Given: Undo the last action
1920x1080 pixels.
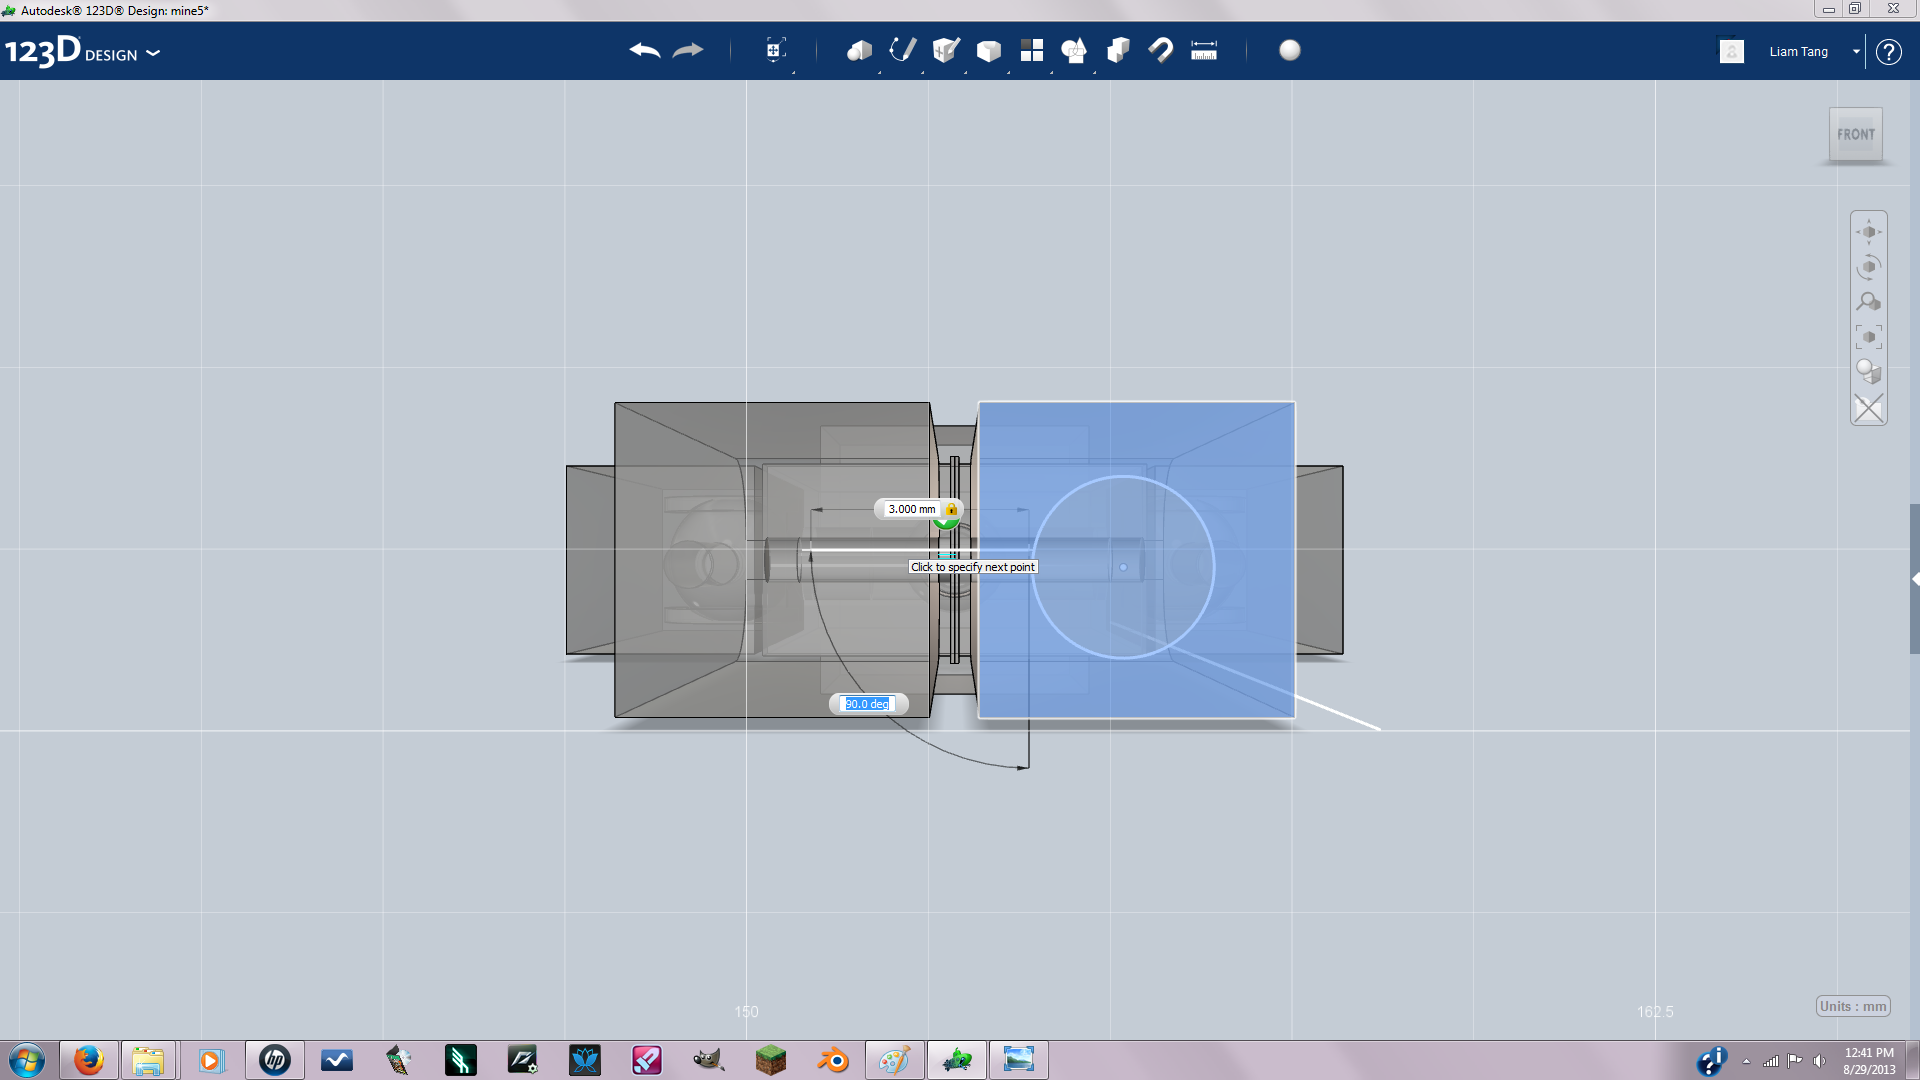Looking at the screenshot, I should (645, 50).
